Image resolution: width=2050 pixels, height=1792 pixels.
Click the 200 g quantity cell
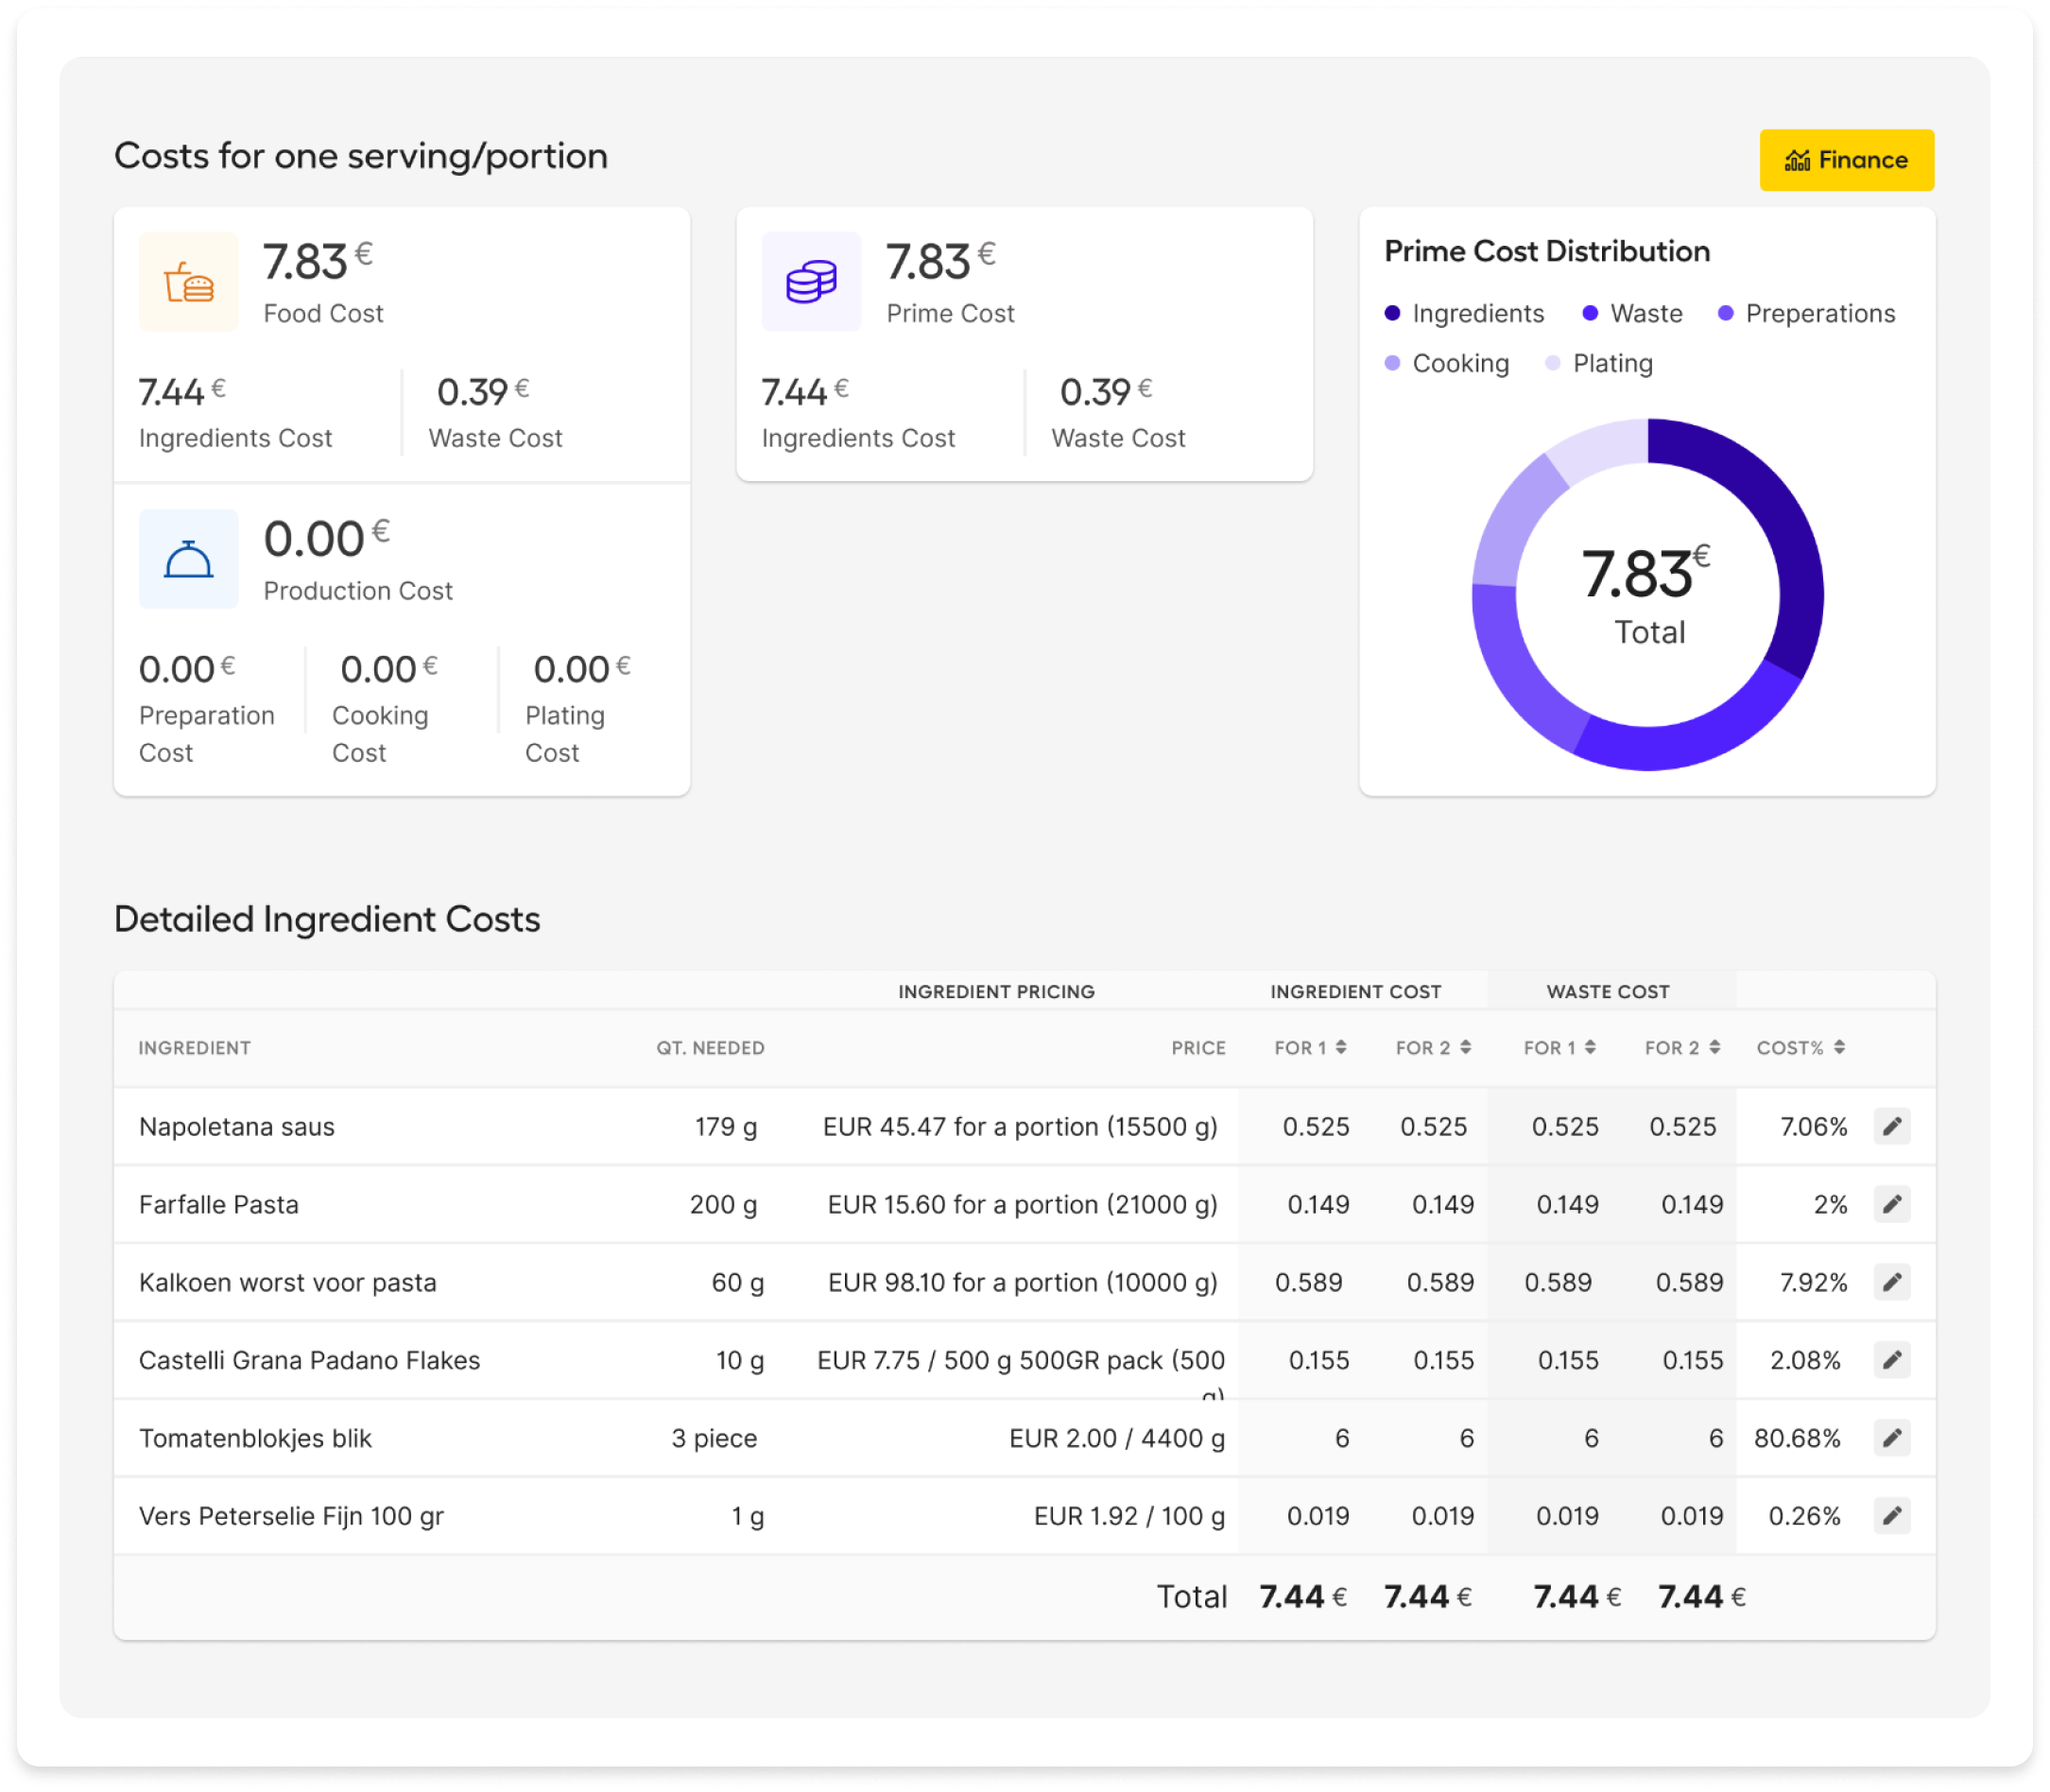(723, 1205)
